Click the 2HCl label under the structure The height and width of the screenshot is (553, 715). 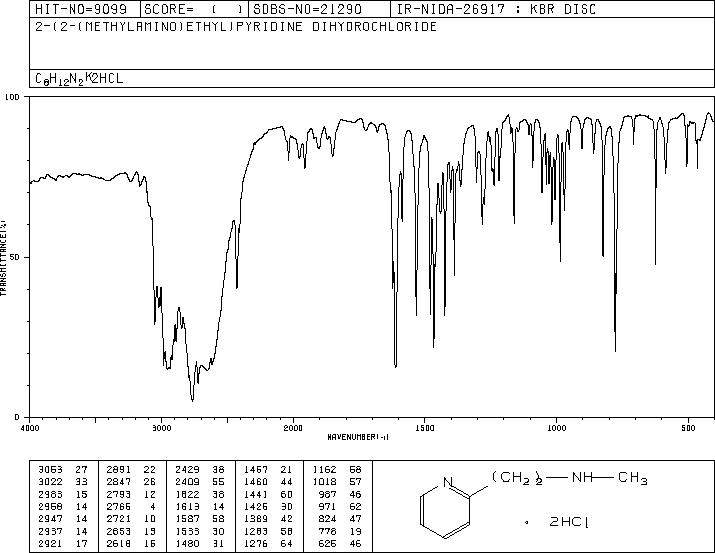click(569, 522)
